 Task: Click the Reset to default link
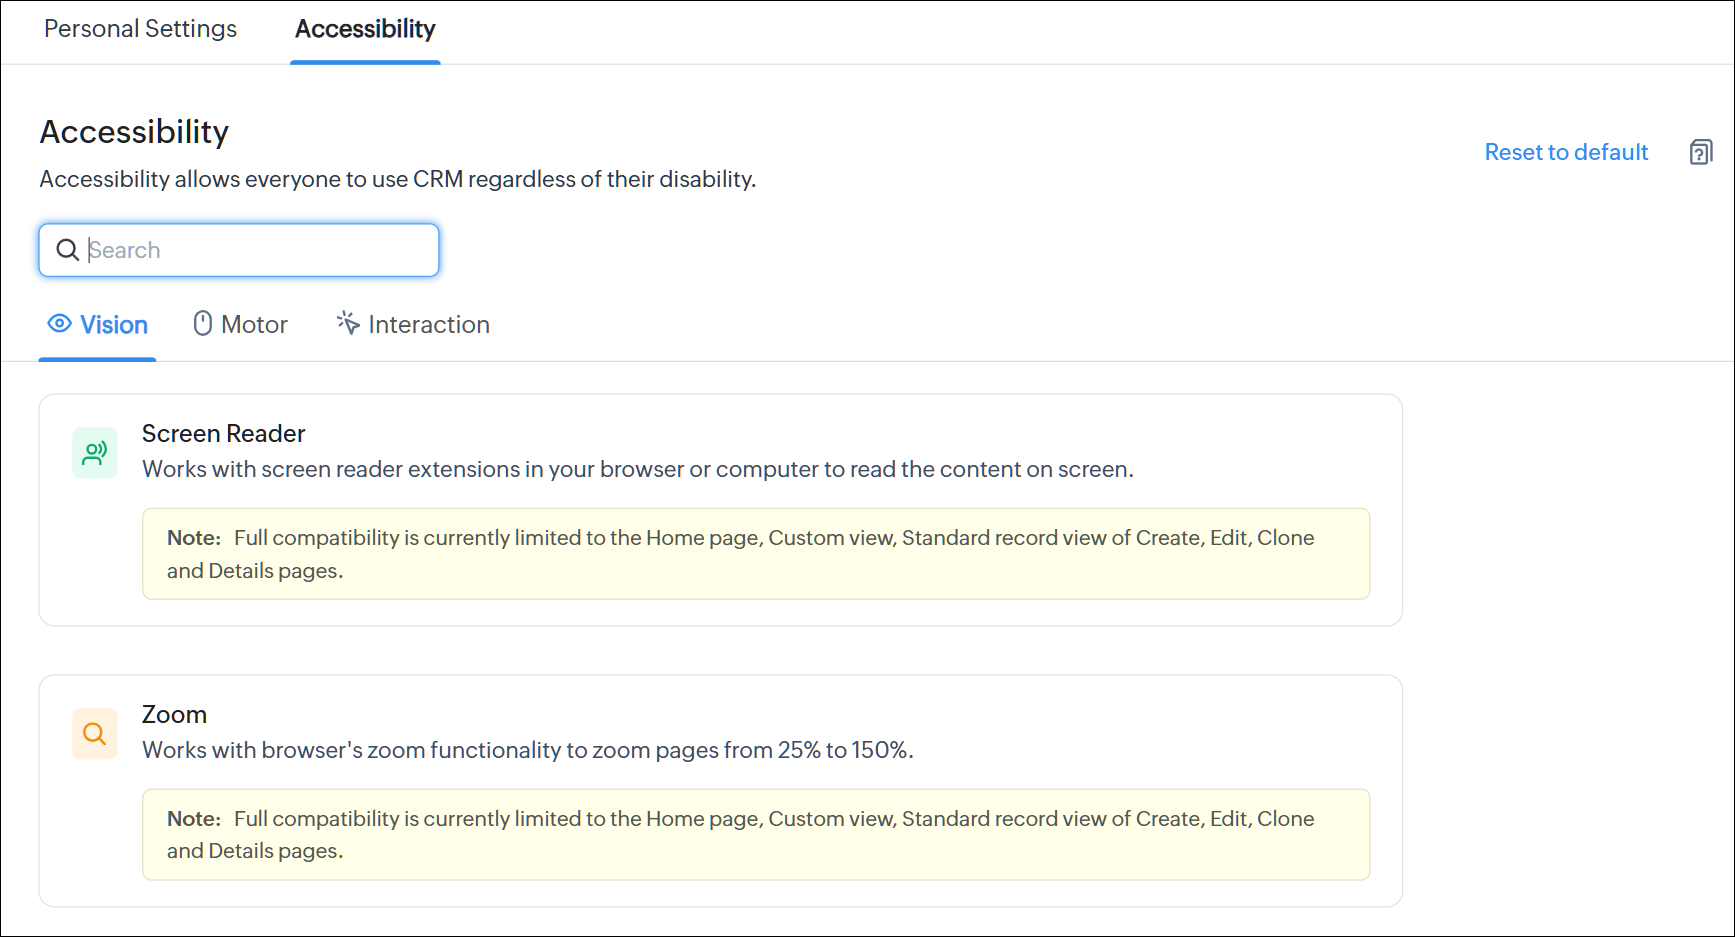click(x=1566, y=152)
